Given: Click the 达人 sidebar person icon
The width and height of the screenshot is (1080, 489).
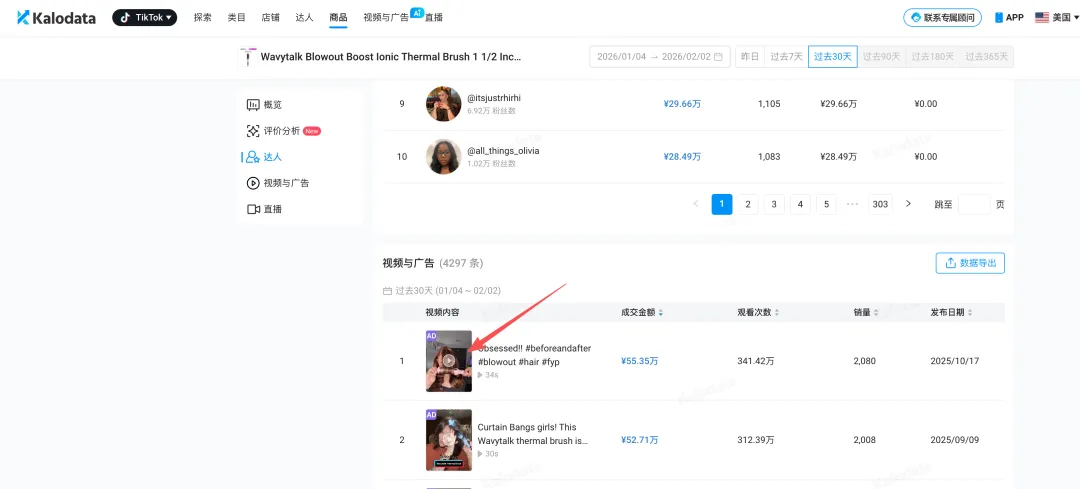Looking at the screenshot, I should 253,157.
